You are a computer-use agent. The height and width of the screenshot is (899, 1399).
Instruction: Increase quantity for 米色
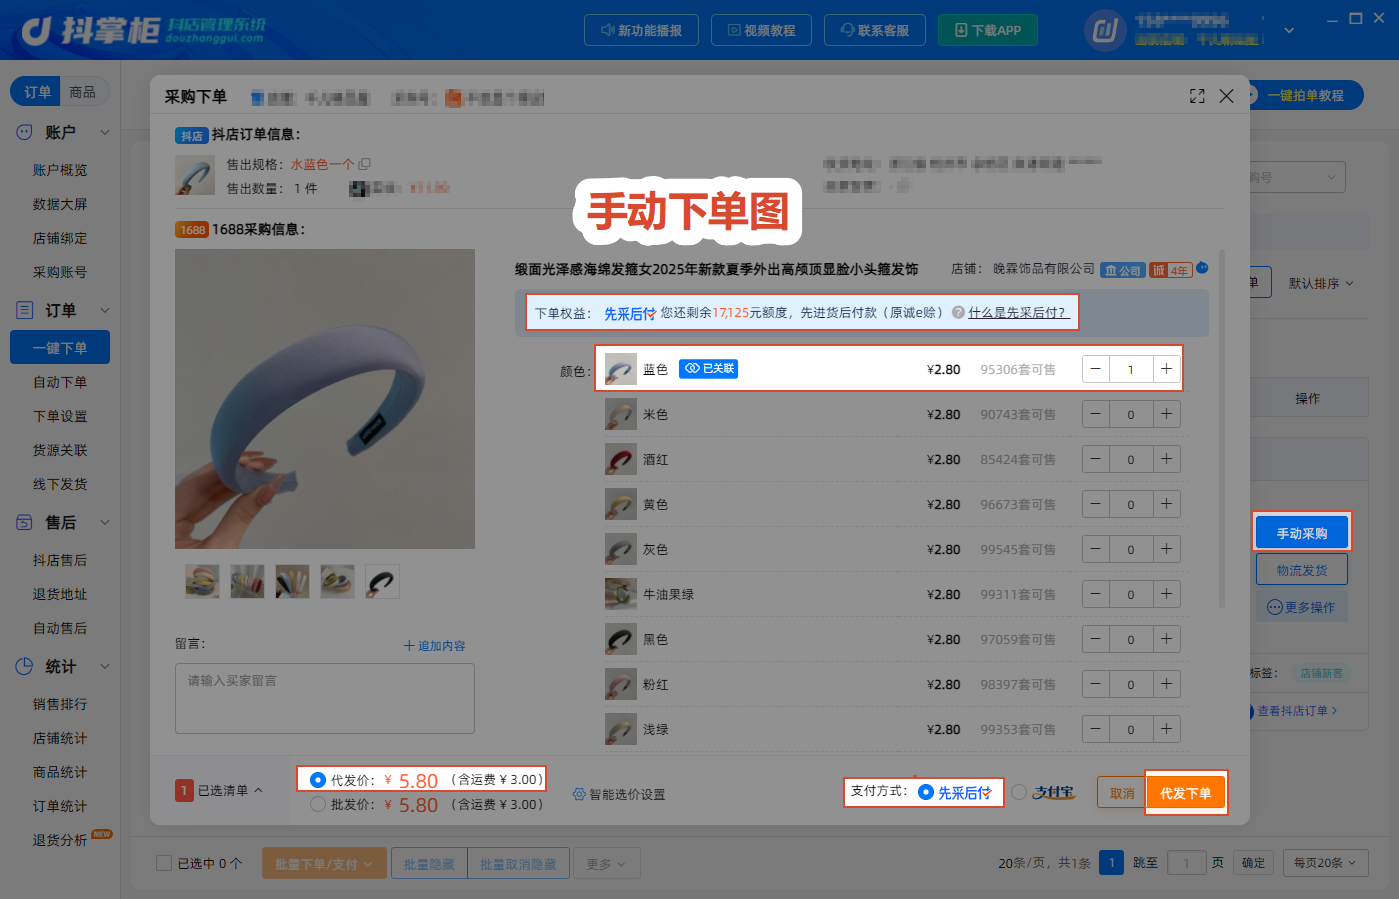[1166, 414]
